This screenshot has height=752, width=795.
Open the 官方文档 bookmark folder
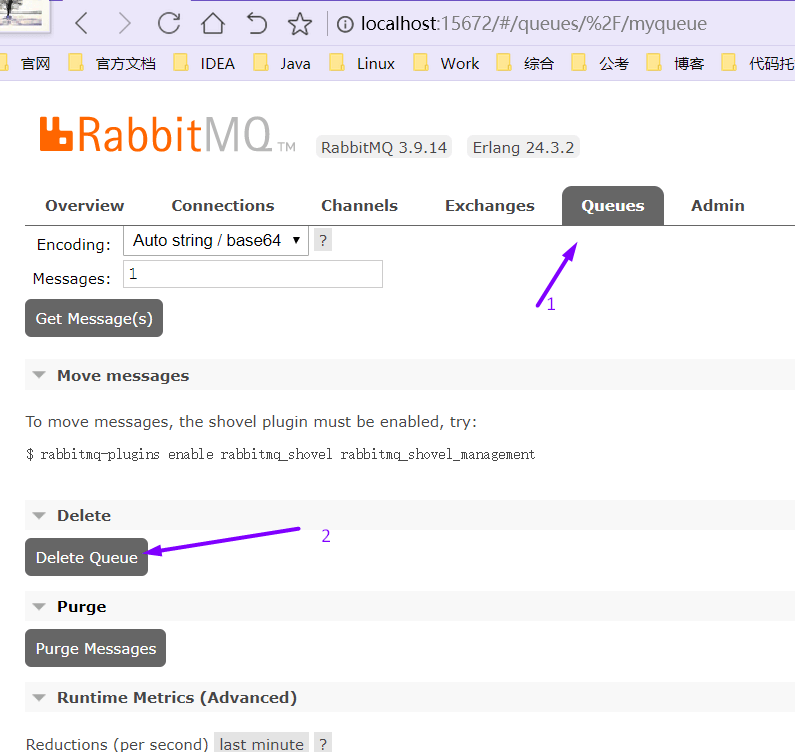click(x=112, y=63)
